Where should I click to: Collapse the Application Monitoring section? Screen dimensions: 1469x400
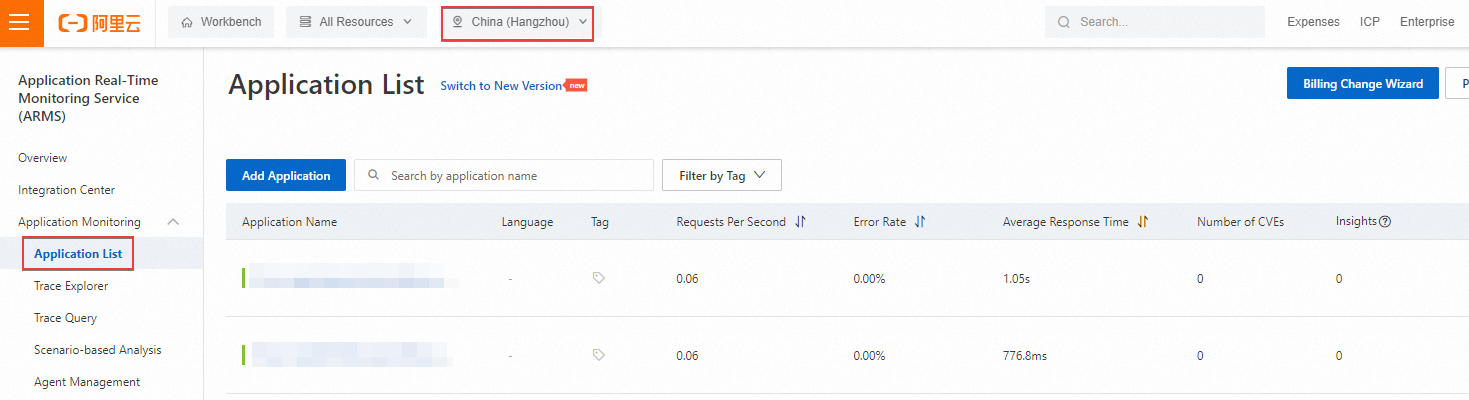click(173, 222)
